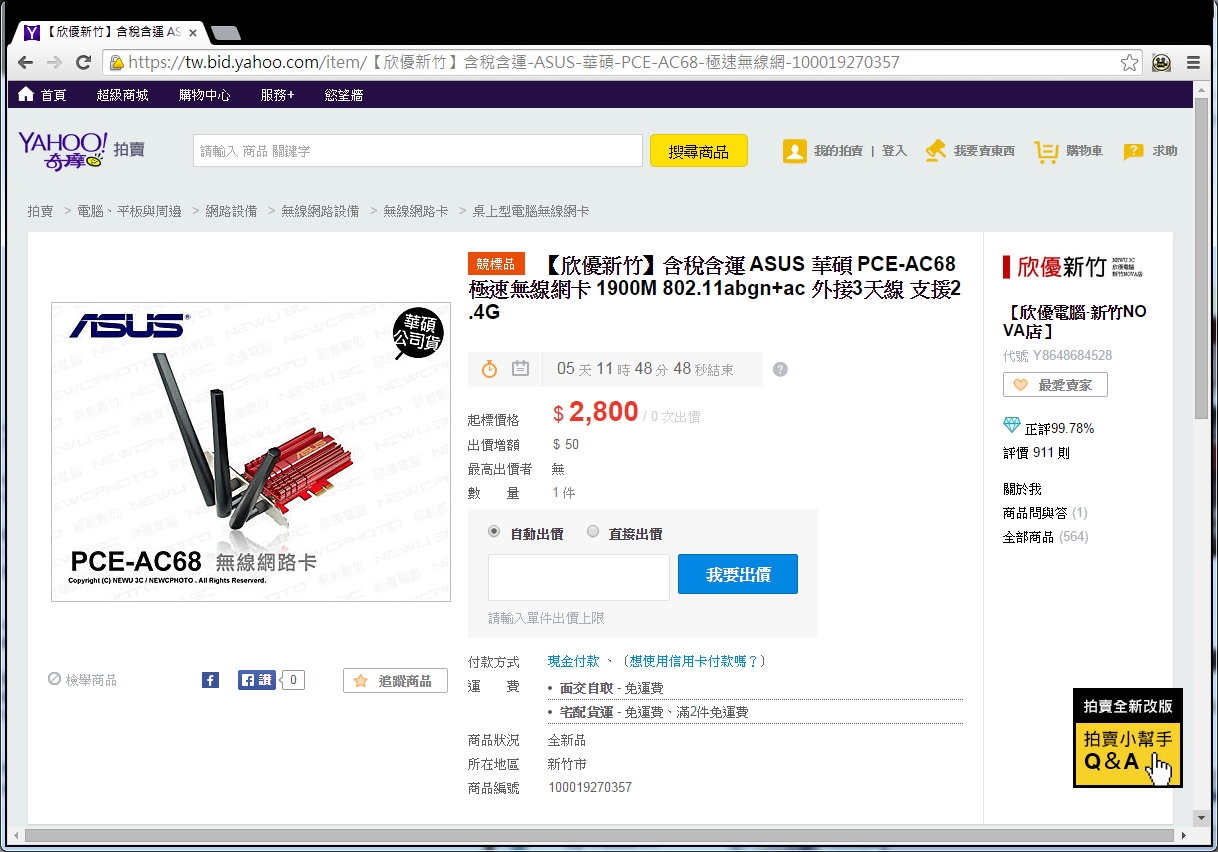Select the 自動出價 radio button

pos(494,532)
